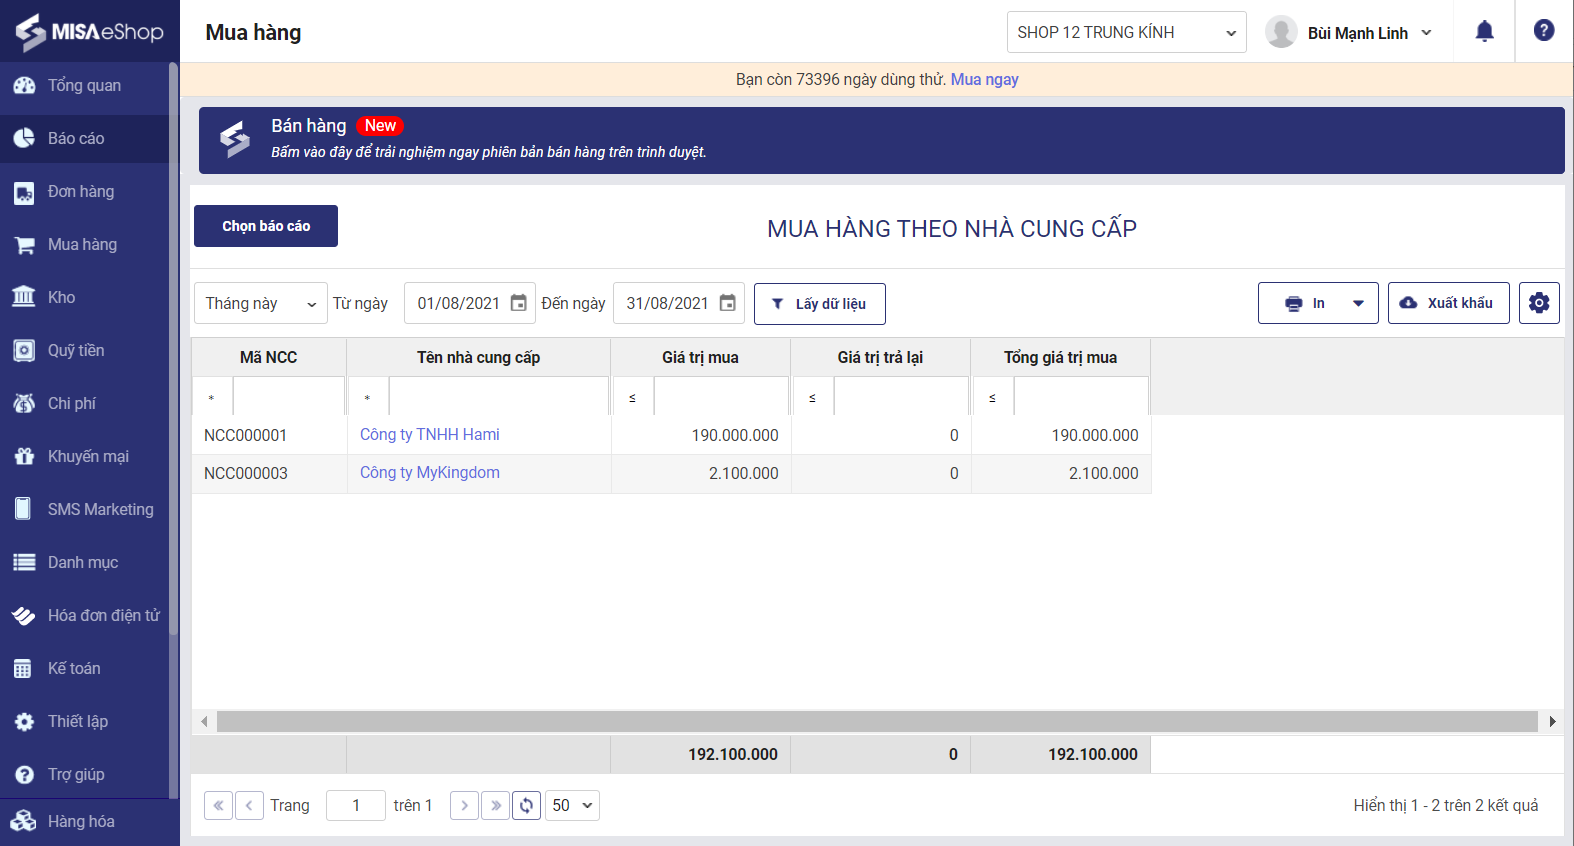
Task: Open Báo cáo pie chart icon
Action: (24, 139)
